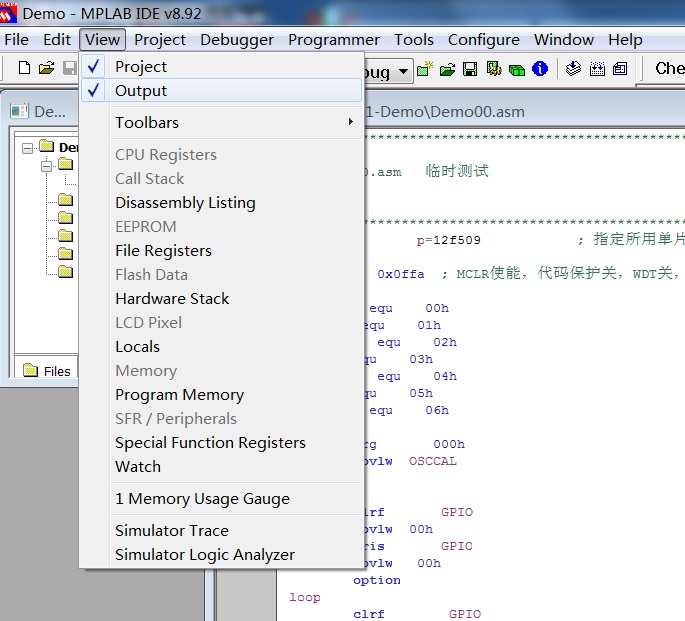Click the Che... toolbar label at right edge
The image size is (685, 621).
click(x=670, y=68)
